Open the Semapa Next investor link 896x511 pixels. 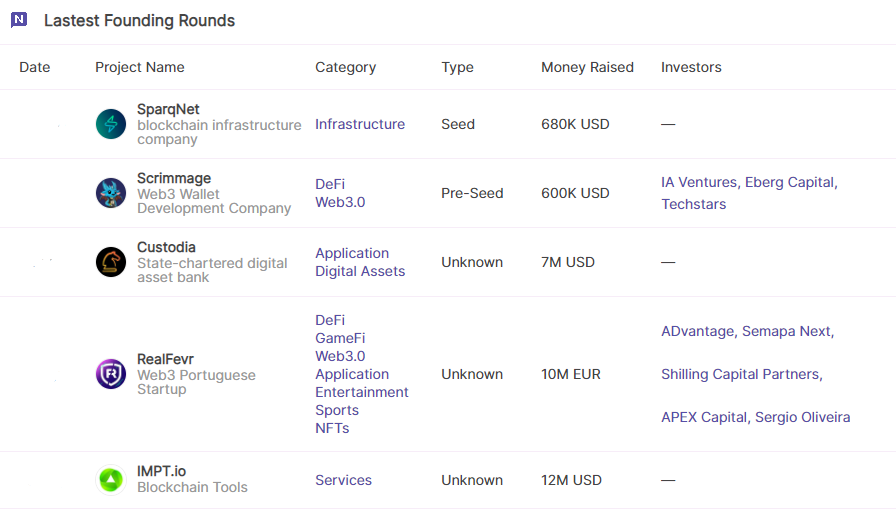pyautogui.click(x=786, y=332)
